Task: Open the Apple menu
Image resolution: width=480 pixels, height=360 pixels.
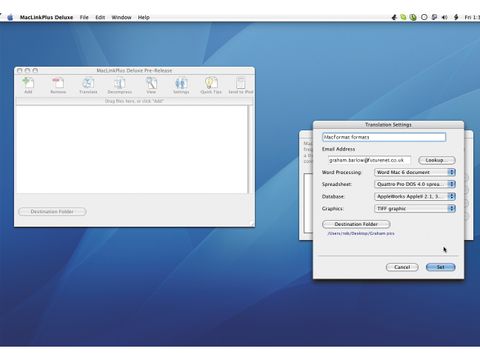Action: click(10, 17)
